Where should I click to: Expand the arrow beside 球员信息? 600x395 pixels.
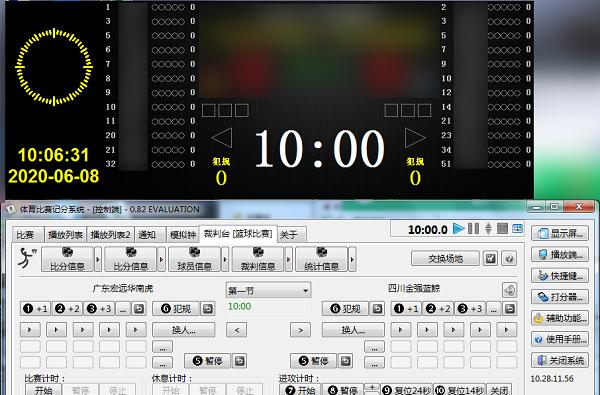[225, 259]
